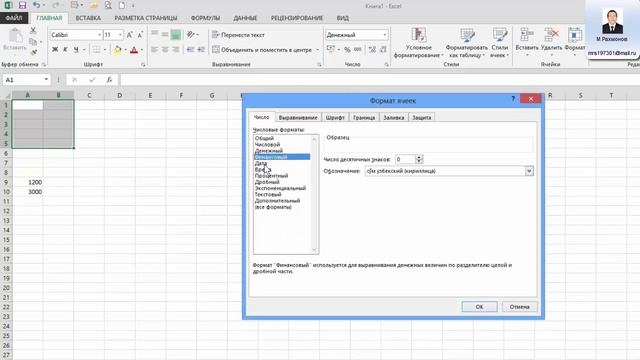Switch to the ДАННЫЕ ribbon tab
The image size is (640, 360).
tap(245, 18)
